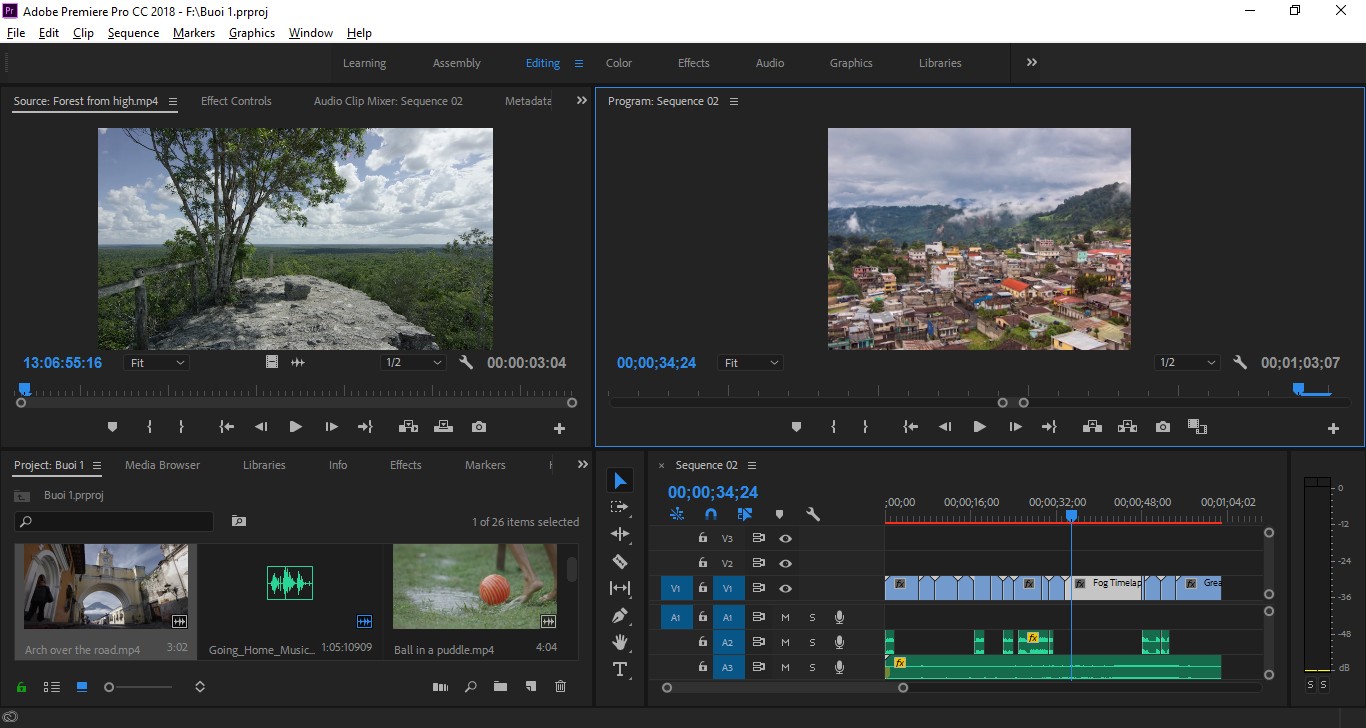Select the Hand tool
Image resolution: width=1366 pixels, height=728 pixels.
[620, 642]
